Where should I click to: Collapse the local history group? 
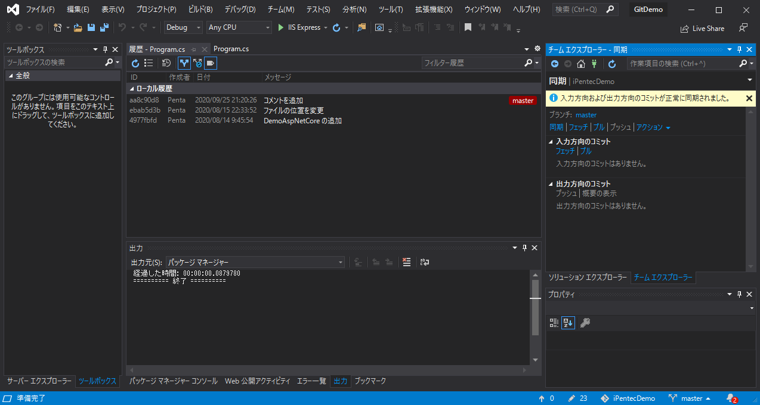pos(132,89)
